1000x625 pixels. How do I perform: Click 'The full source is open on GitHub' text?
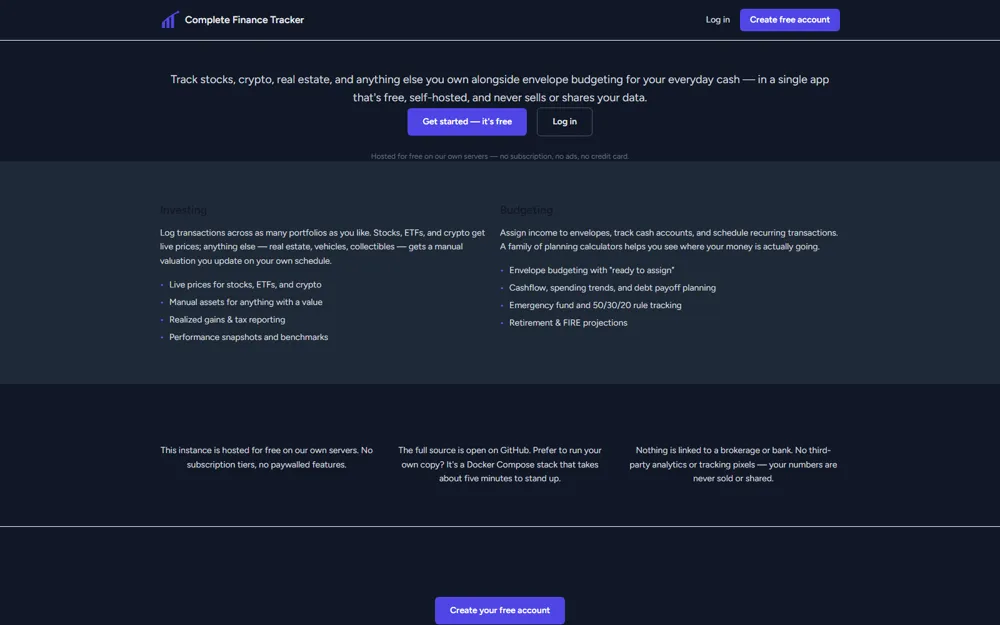tap(499, 464)
